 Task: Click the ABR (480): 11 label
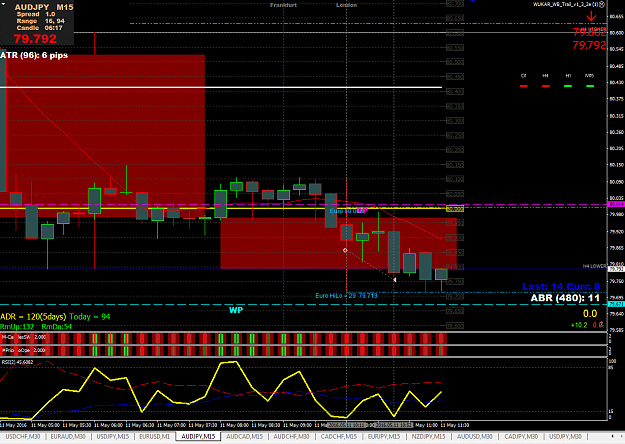click(565, 298)
